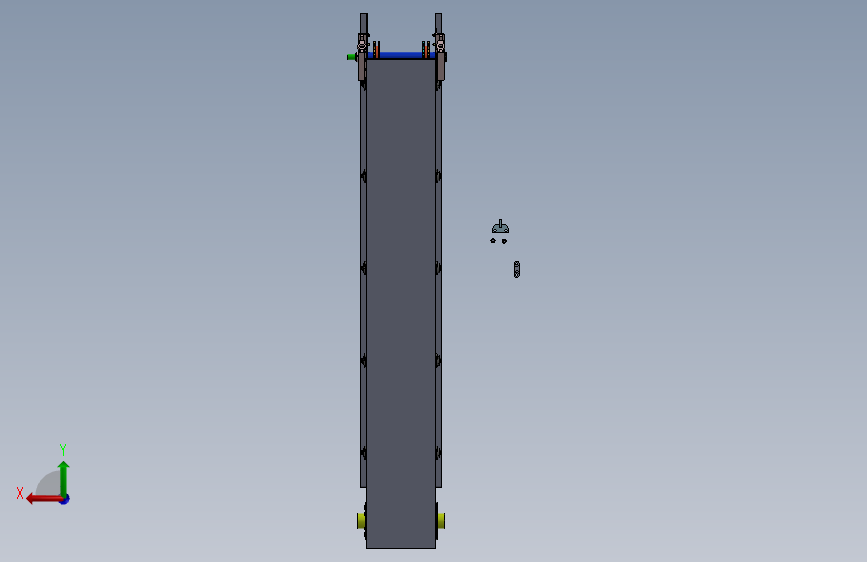Select the green shaft end at top left
This screenshot has height=562, width=867.
[x=351, y=57]
